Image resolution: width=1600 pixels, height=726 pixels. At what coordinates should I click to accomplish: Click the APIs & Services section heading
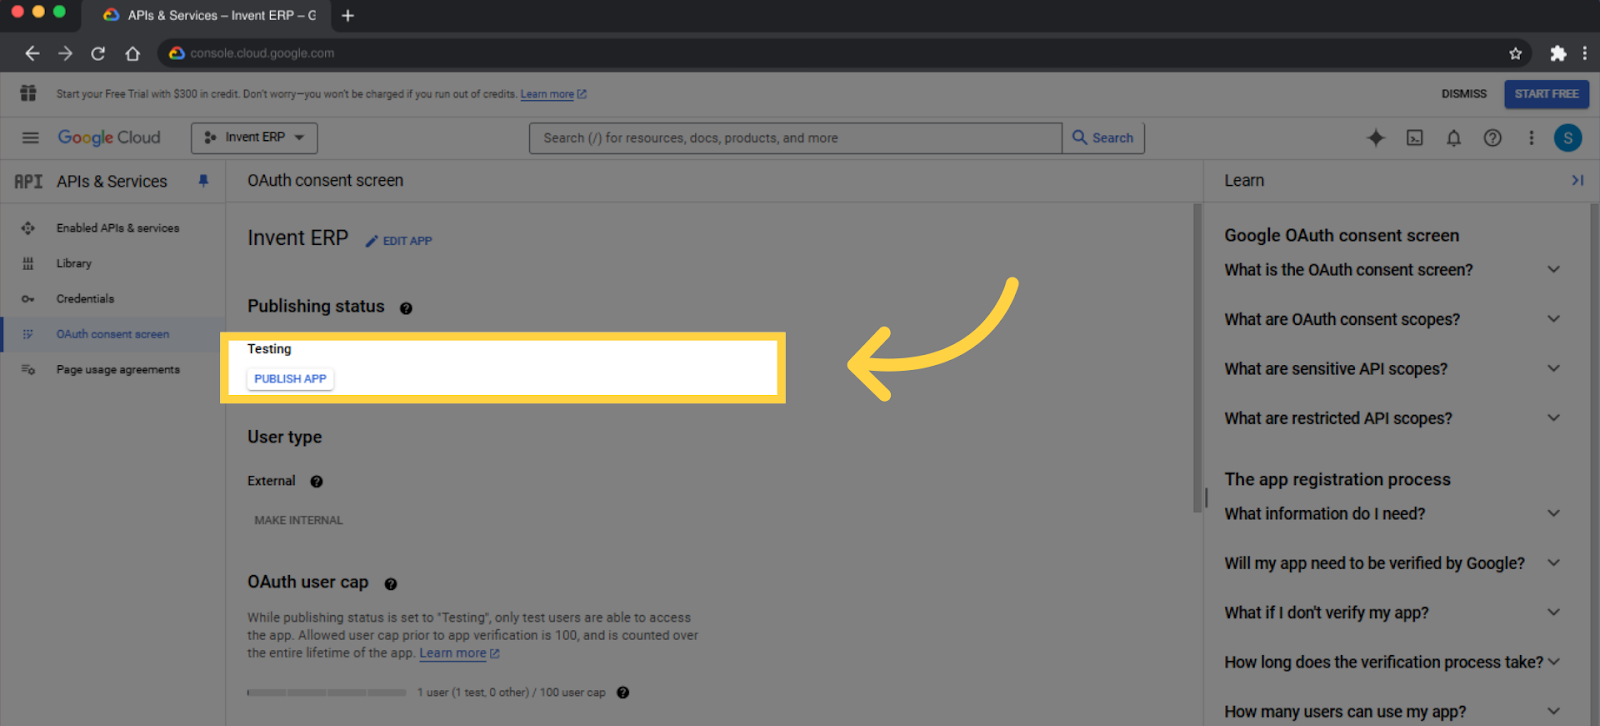(x=112, y=181)
